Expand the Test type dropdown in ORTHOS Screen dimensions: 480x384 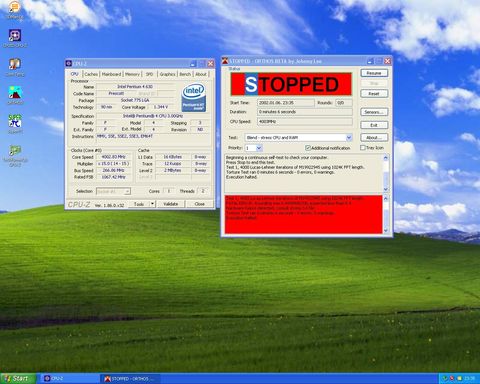349,137
